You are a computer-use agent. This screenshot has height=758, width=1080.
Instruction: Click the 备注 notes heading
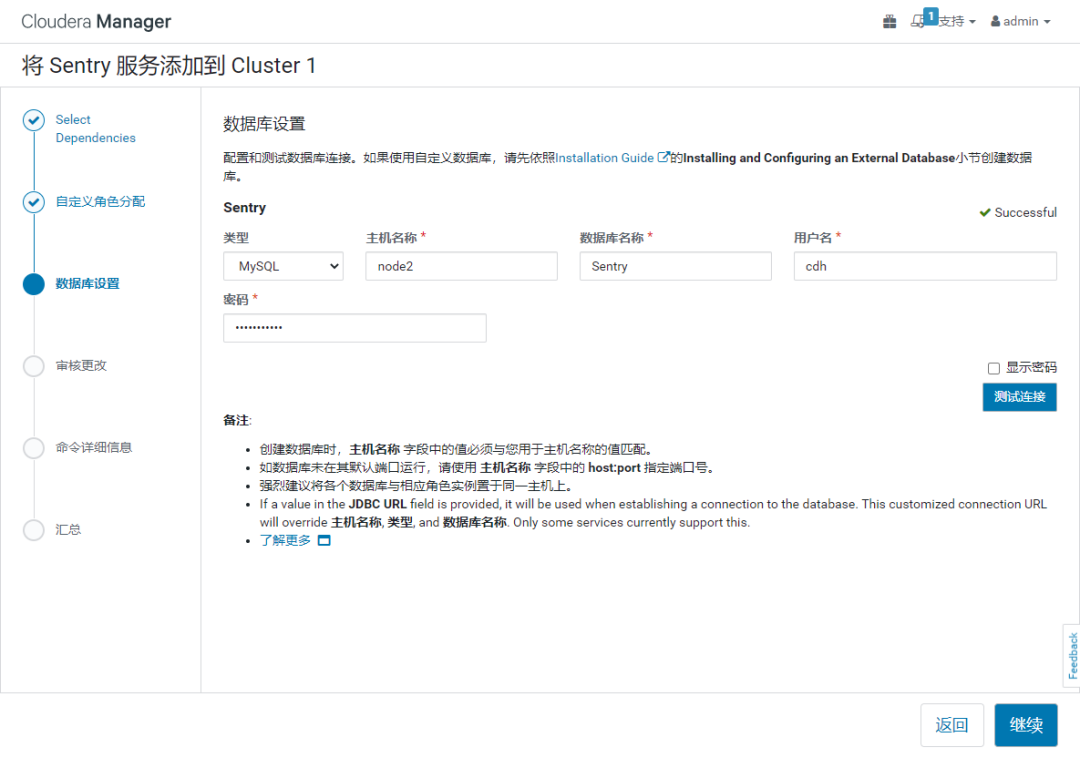(236, 420)
